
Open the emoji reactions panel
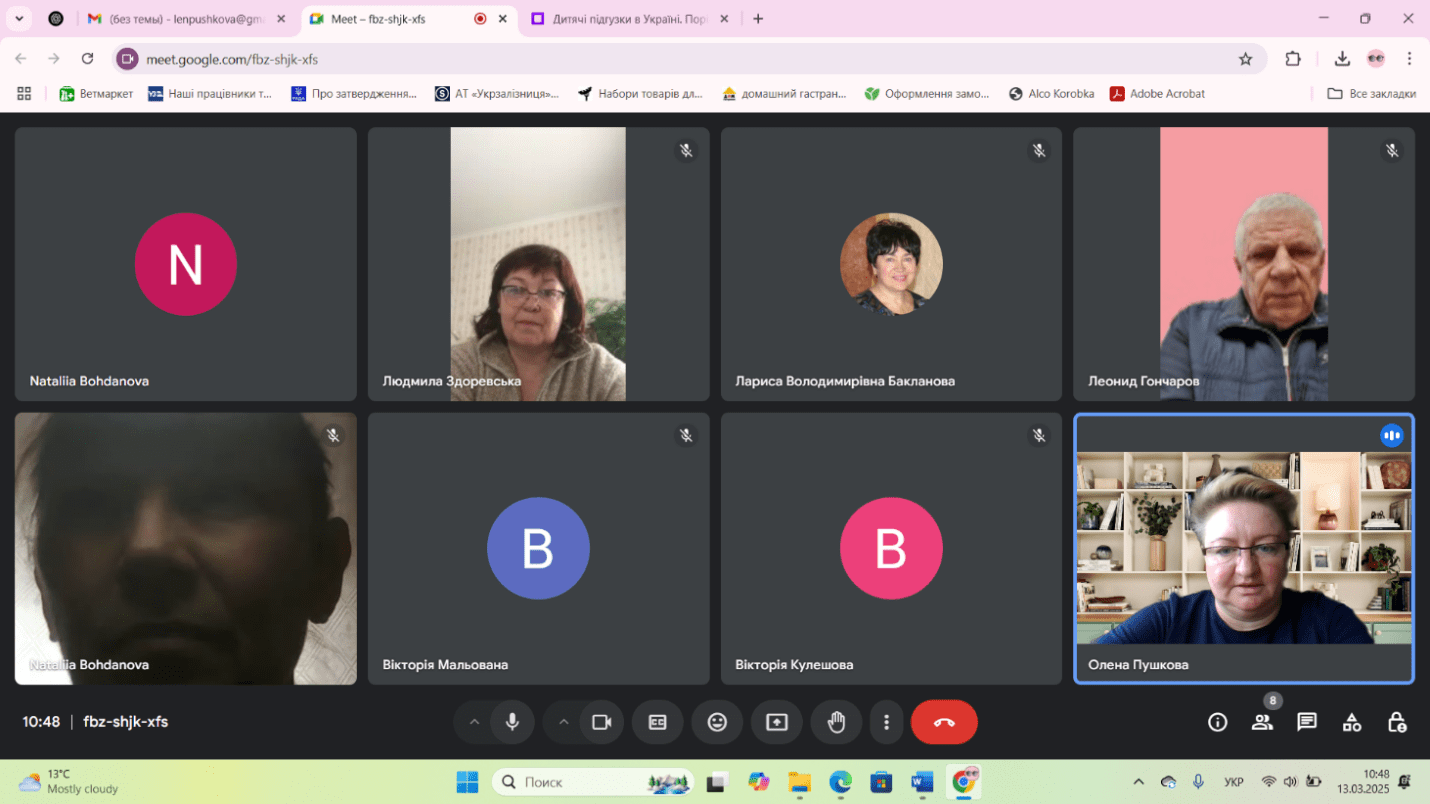coord(717,722)
